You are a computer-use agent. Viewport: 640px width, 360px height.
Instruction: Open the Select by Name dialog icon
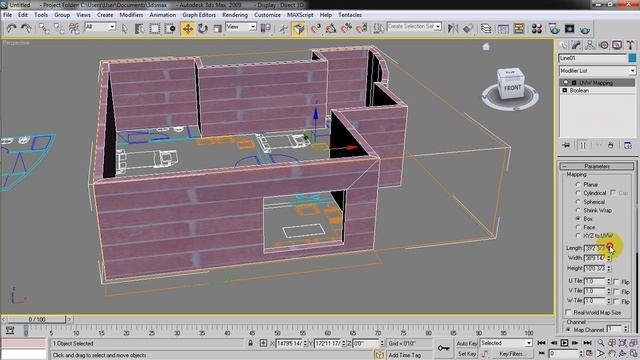coord(139,29)
